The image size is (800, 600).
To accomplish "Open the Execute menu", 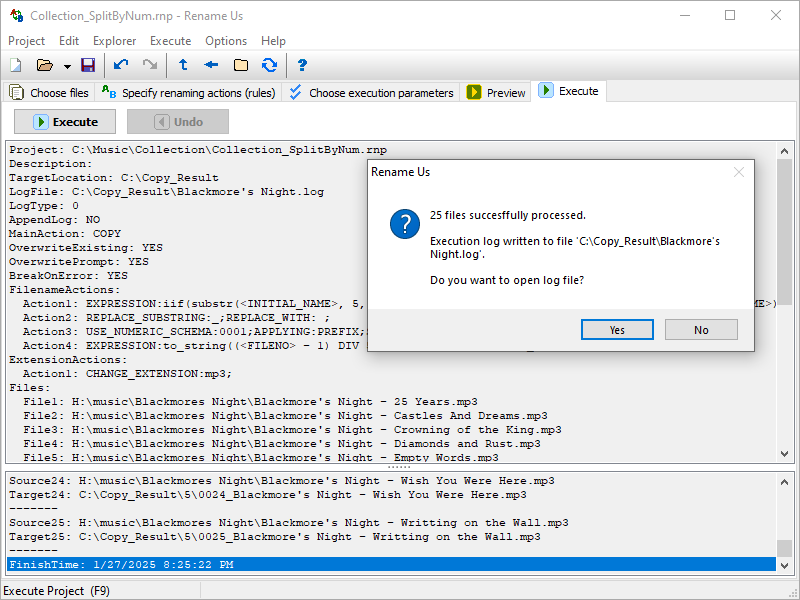I will [170, 41].
